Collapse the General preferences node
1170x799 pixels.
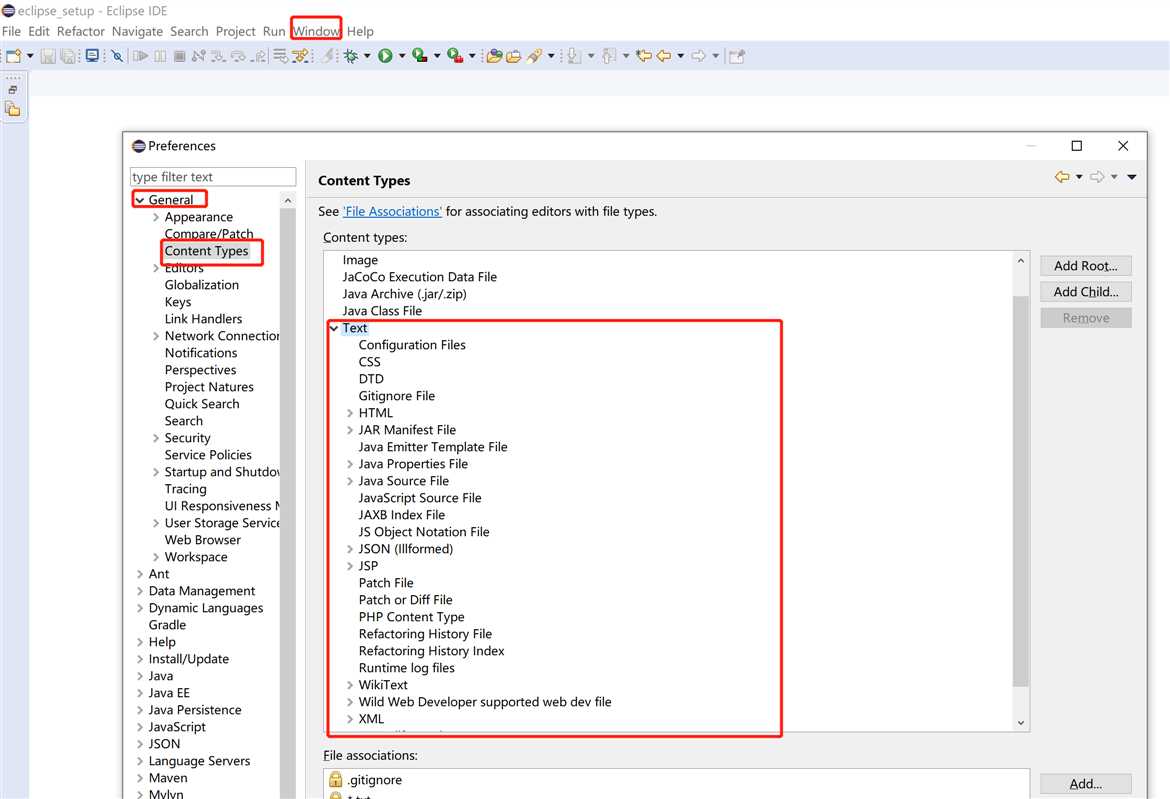(x=140, y=200)
